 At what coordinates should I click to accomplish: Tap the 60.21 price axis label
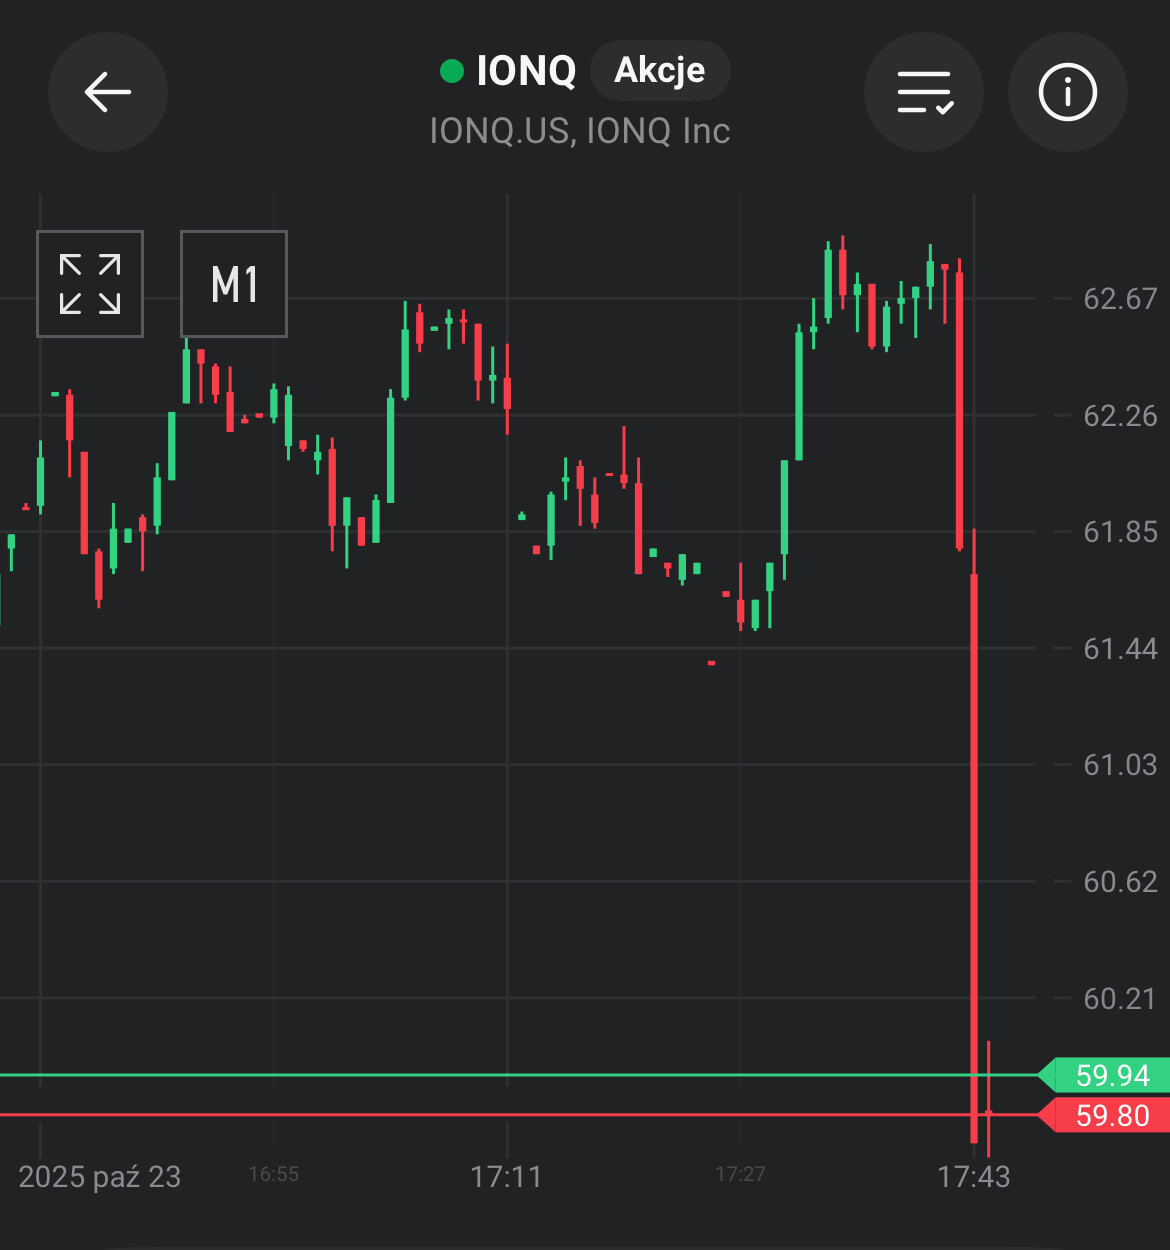1120,998
